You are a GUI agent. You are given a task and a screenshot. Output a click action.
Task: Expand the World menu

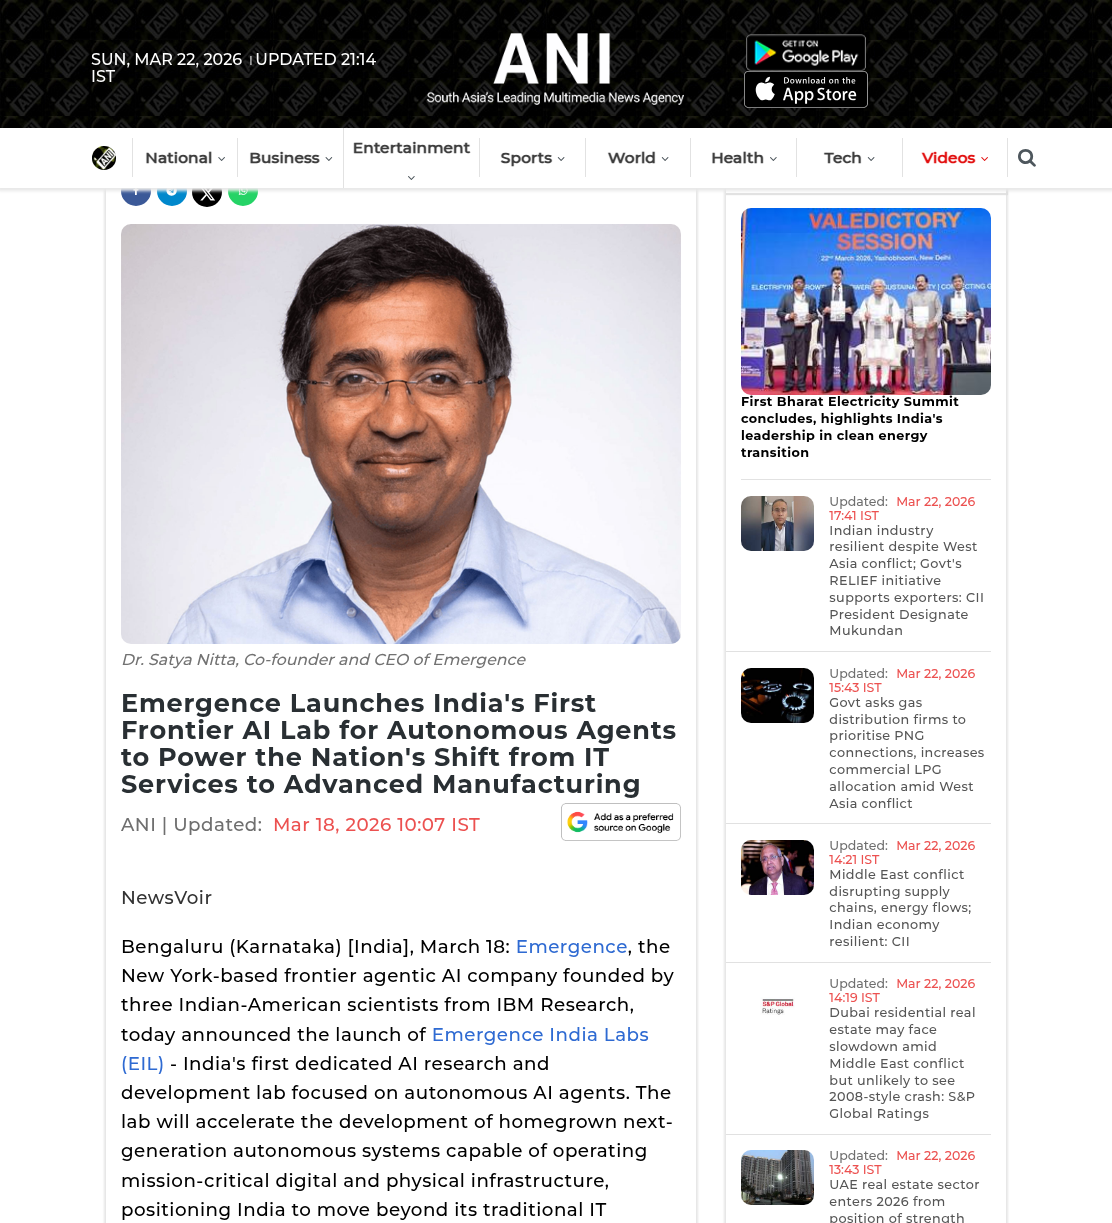point(638,158)
